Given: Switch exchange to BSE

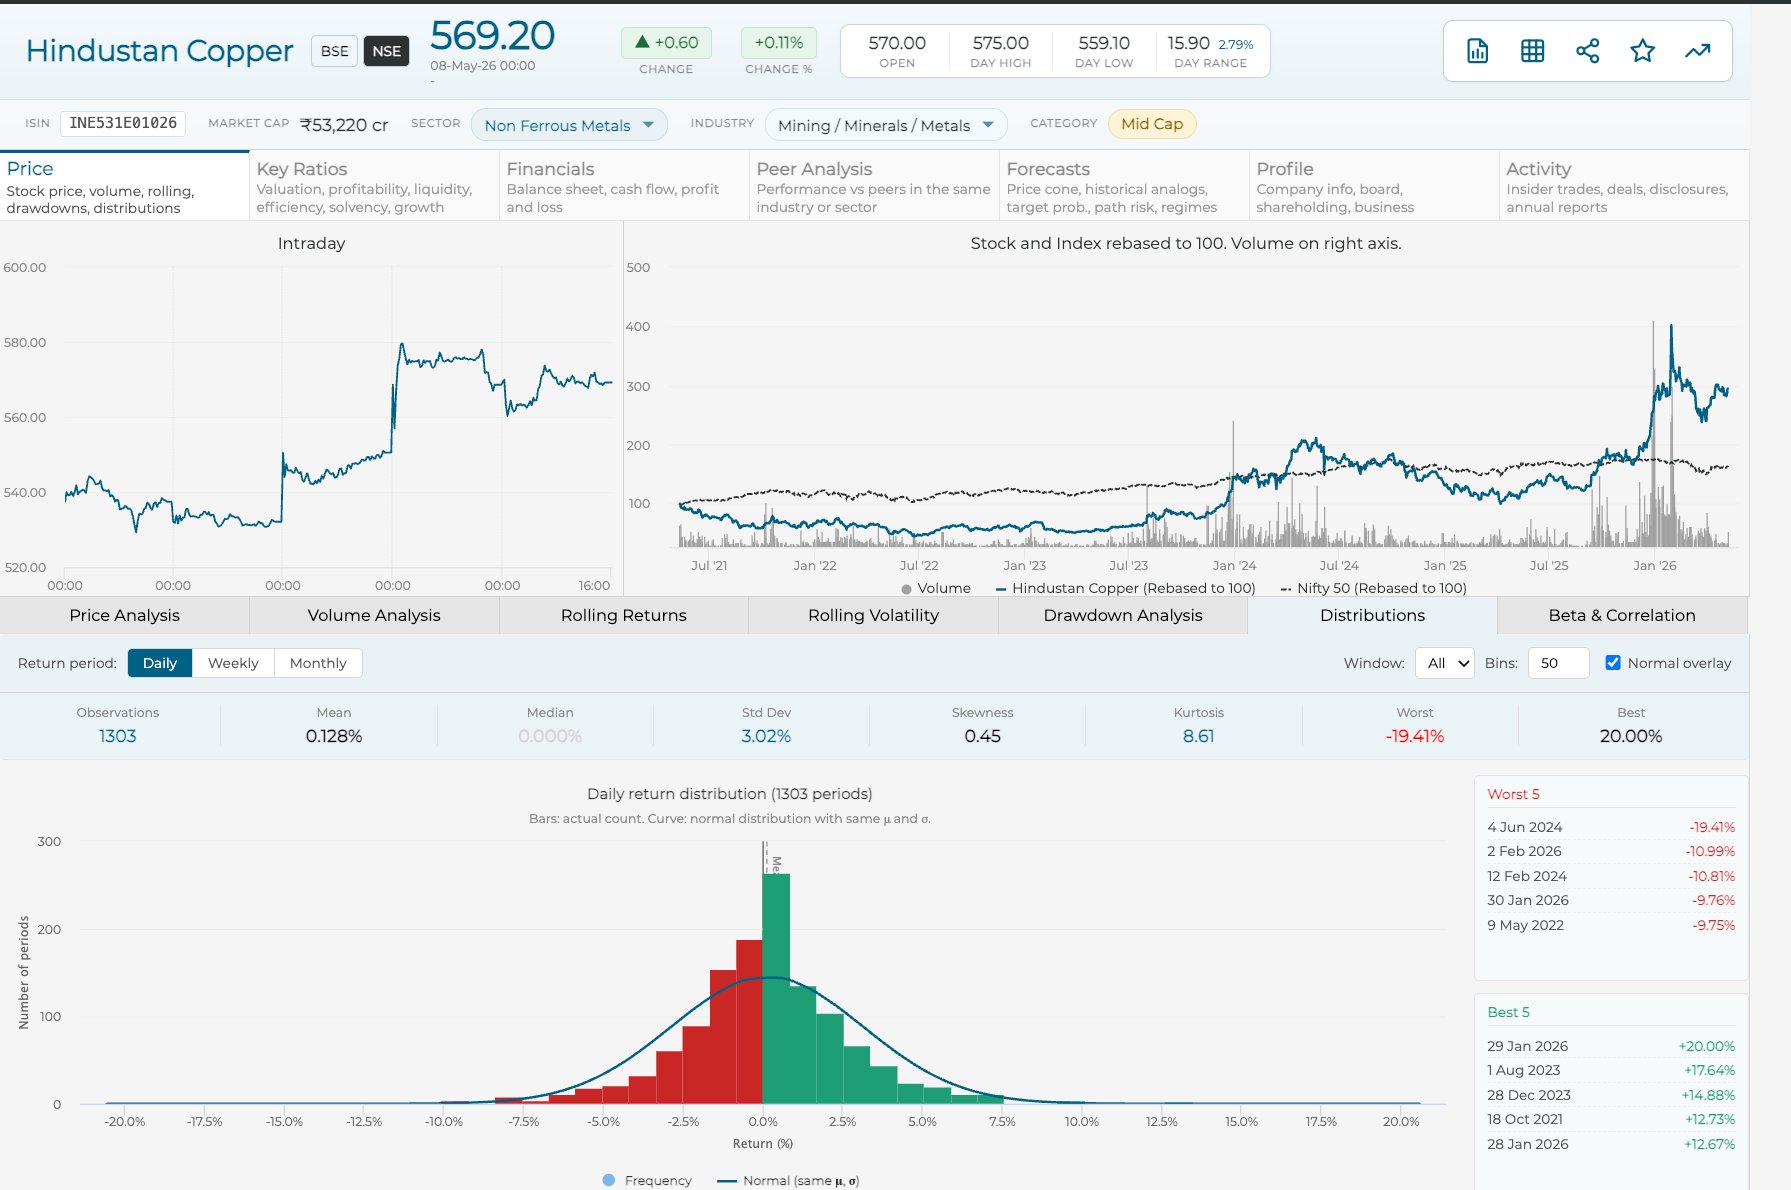Looking at the screenshot, I should click(x=335, y=51).
